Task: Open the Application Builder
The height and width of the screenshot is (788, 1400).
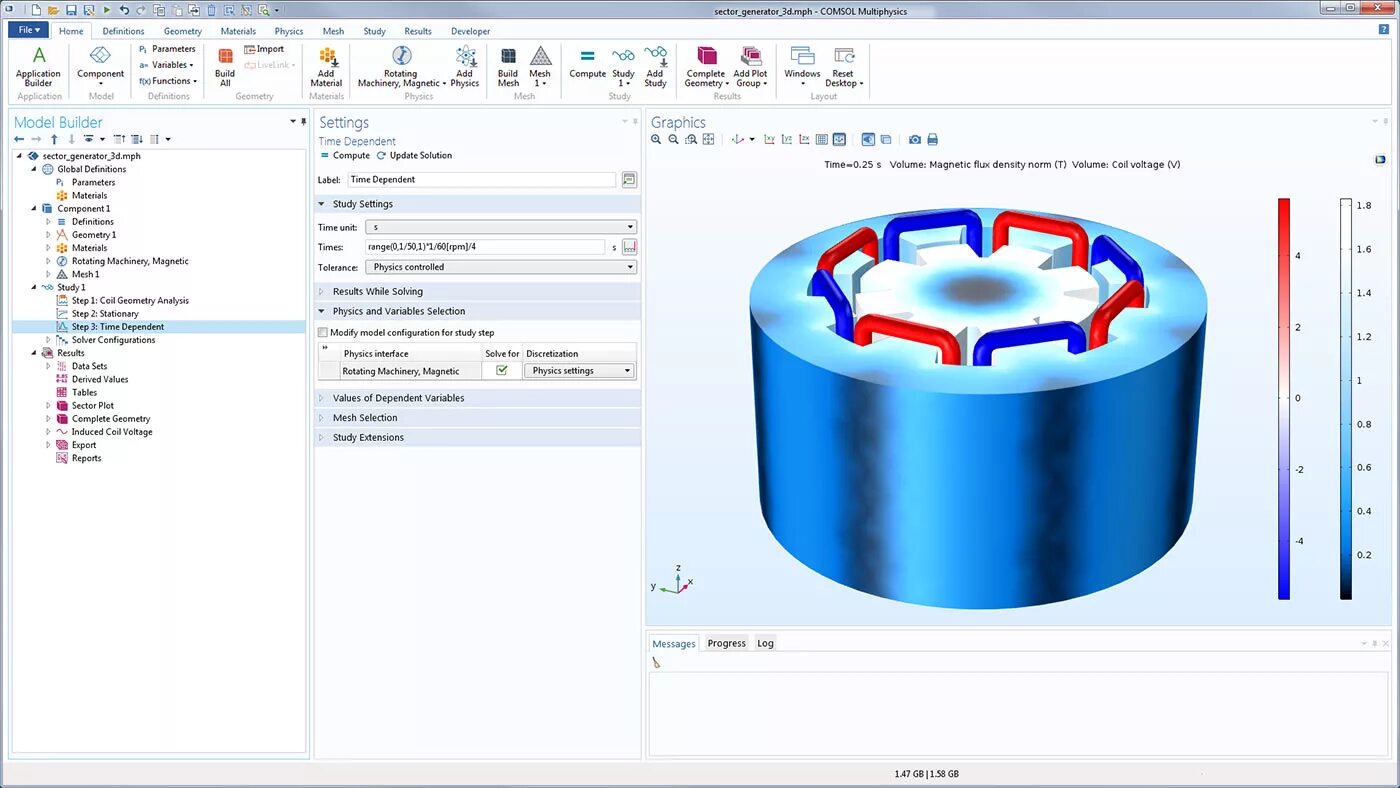Action: 39,66
